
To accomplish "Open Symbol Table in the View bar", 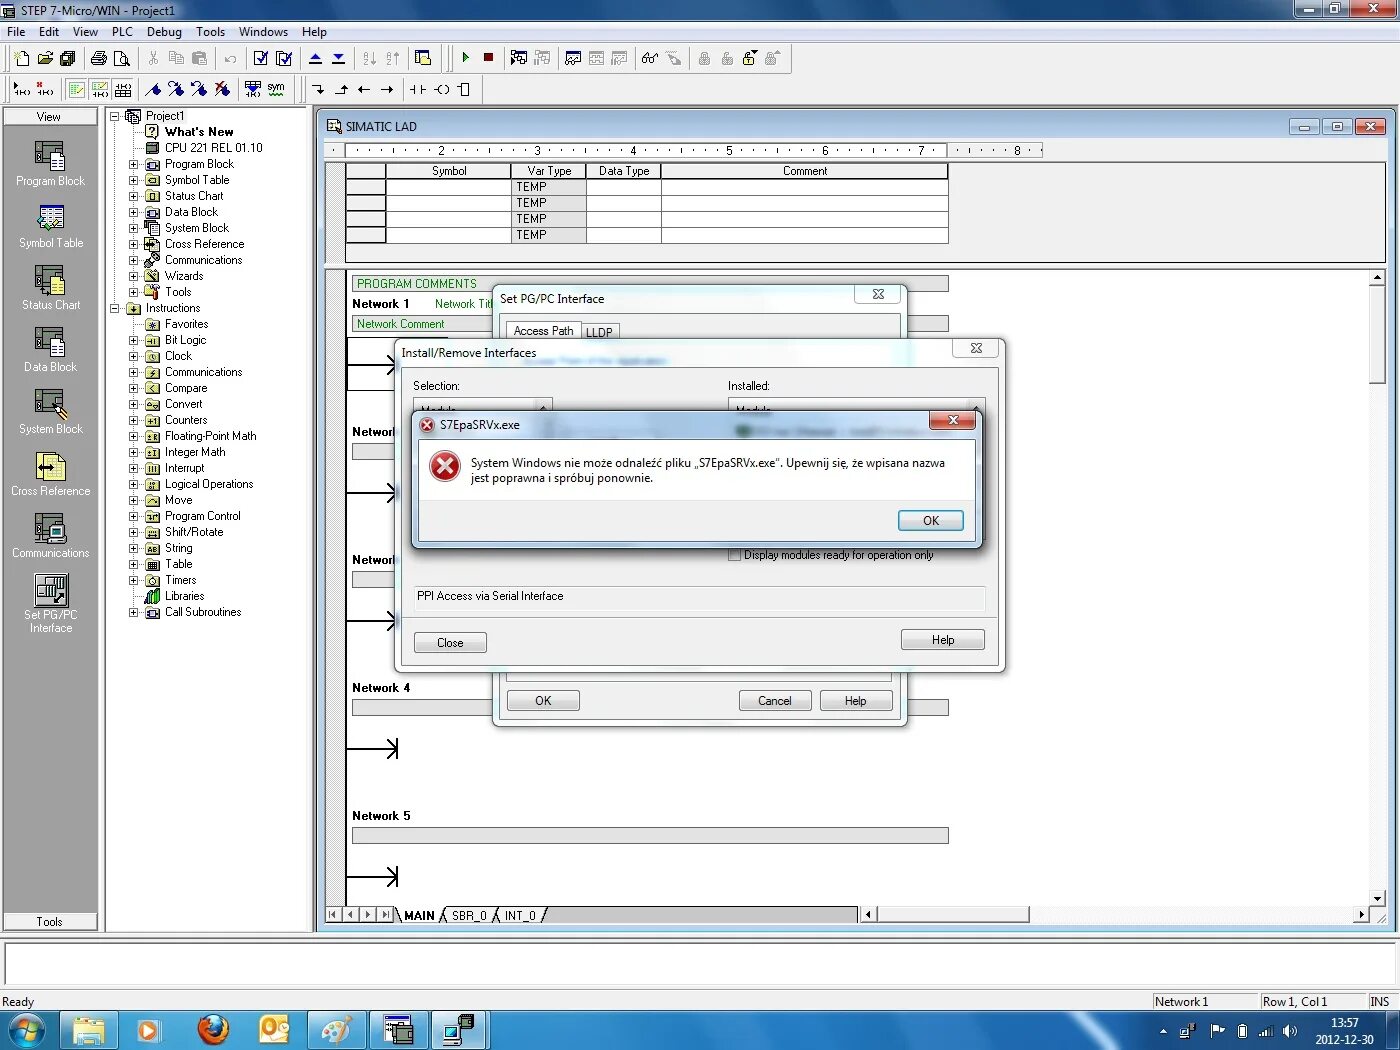I will pyautogui.click(x=50, y=226).
